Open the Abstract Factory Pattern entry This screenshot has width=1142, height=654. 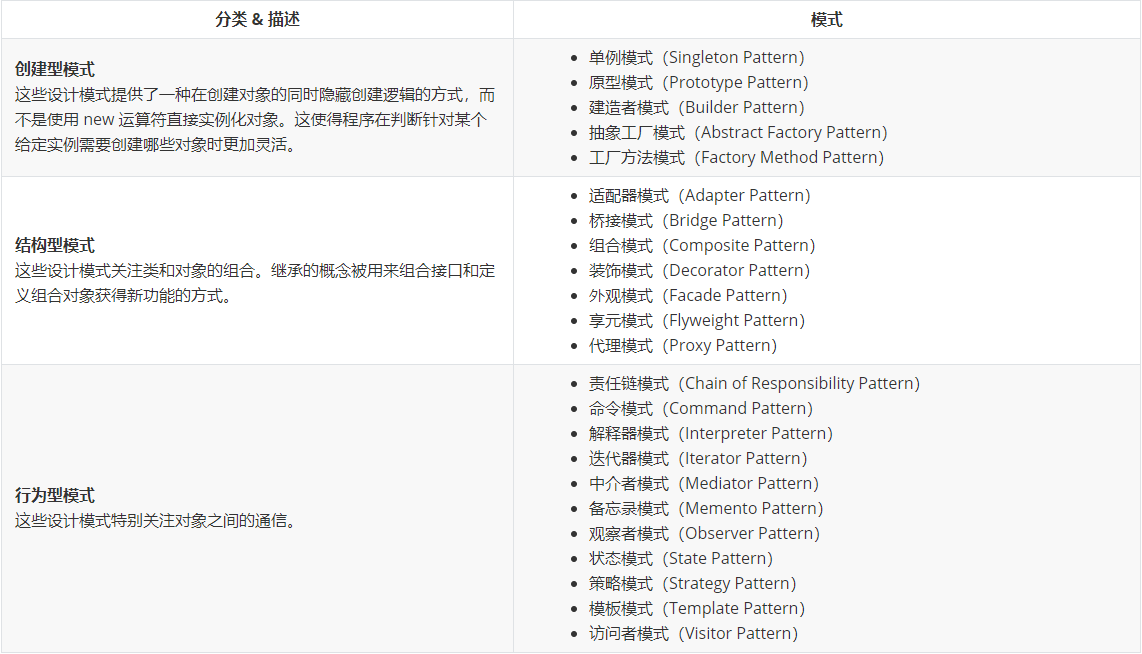click(x=737, y=133)
